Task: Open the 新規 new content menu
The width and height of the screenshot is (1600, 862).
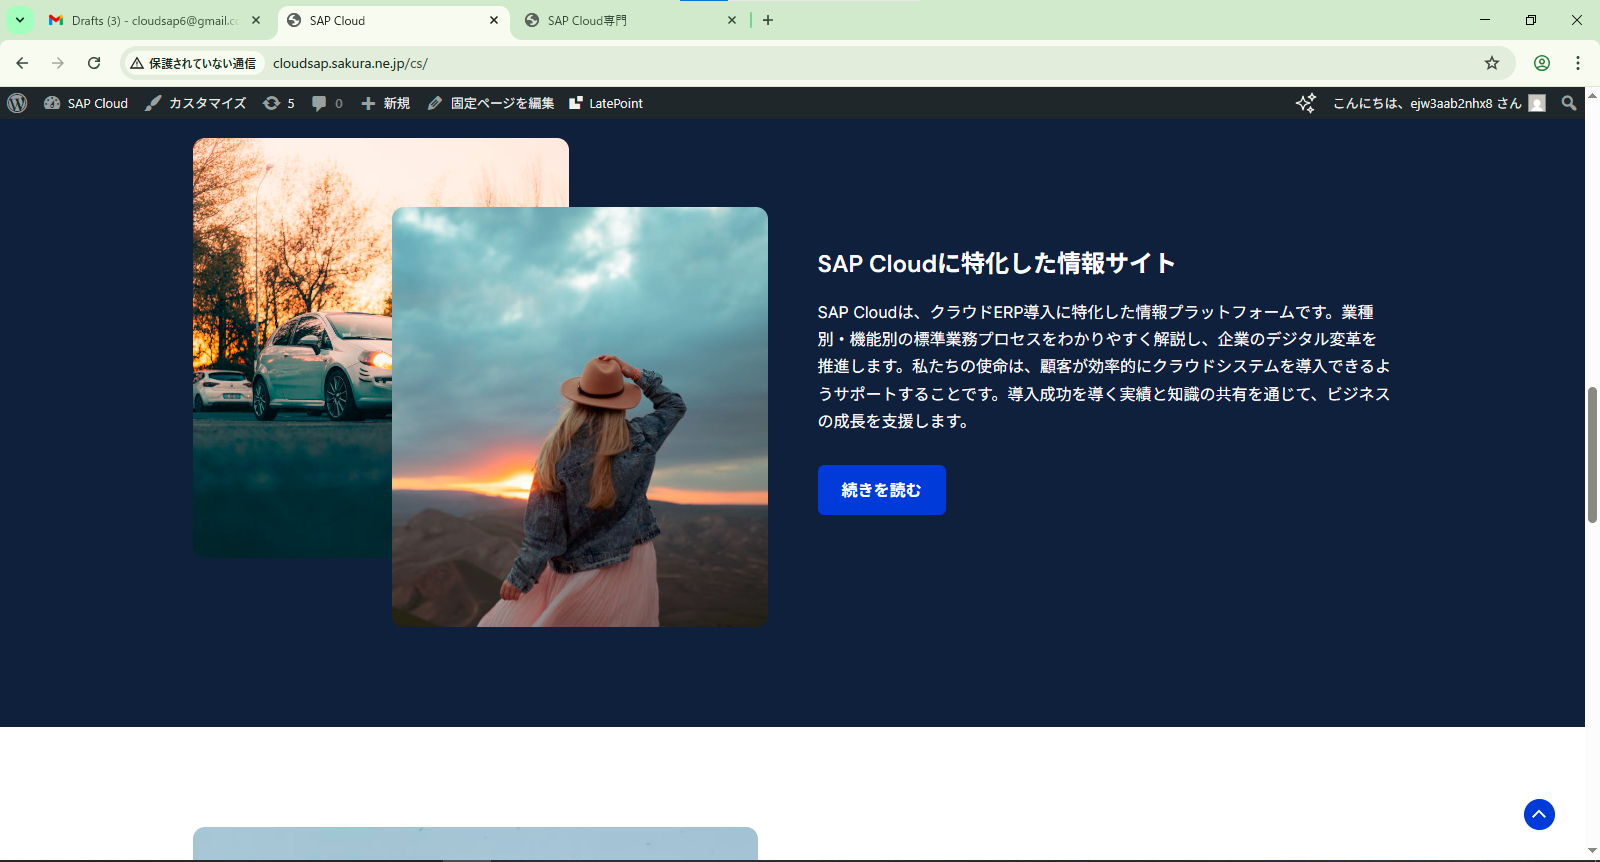Action: point(386,103)
